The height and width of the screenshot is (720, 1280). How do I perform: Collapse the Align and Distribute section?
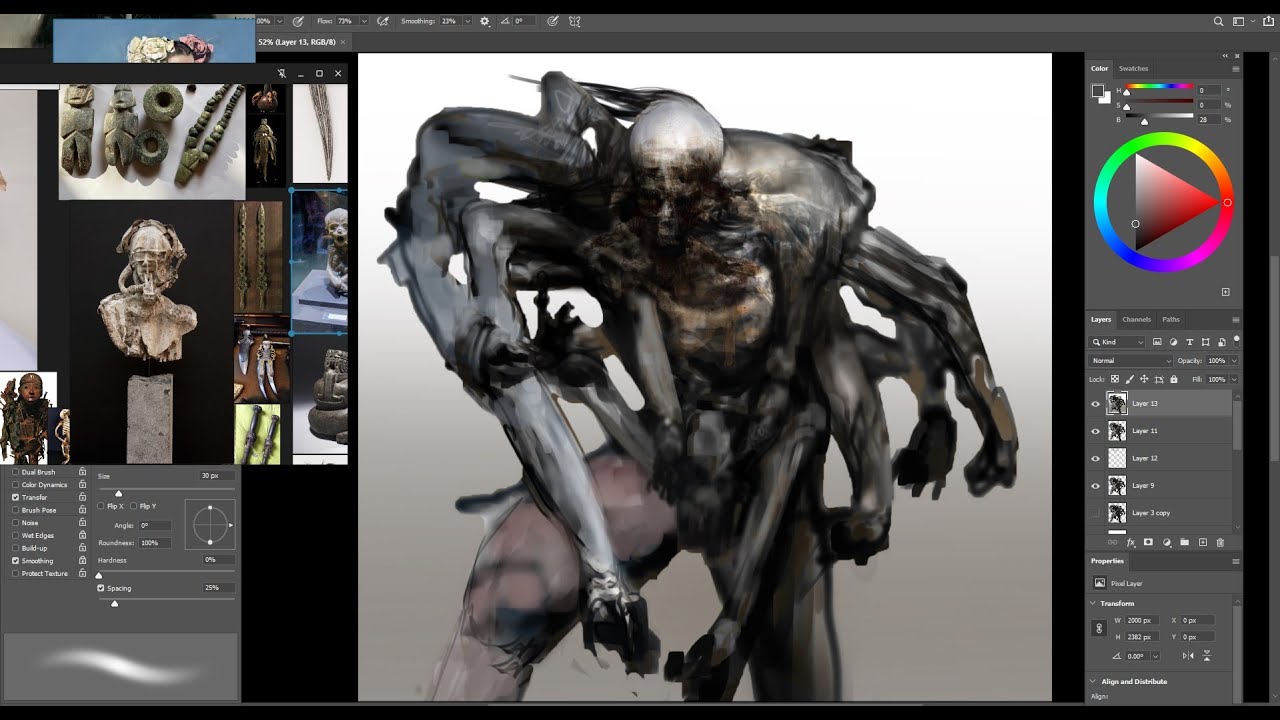pos(1093,681)
